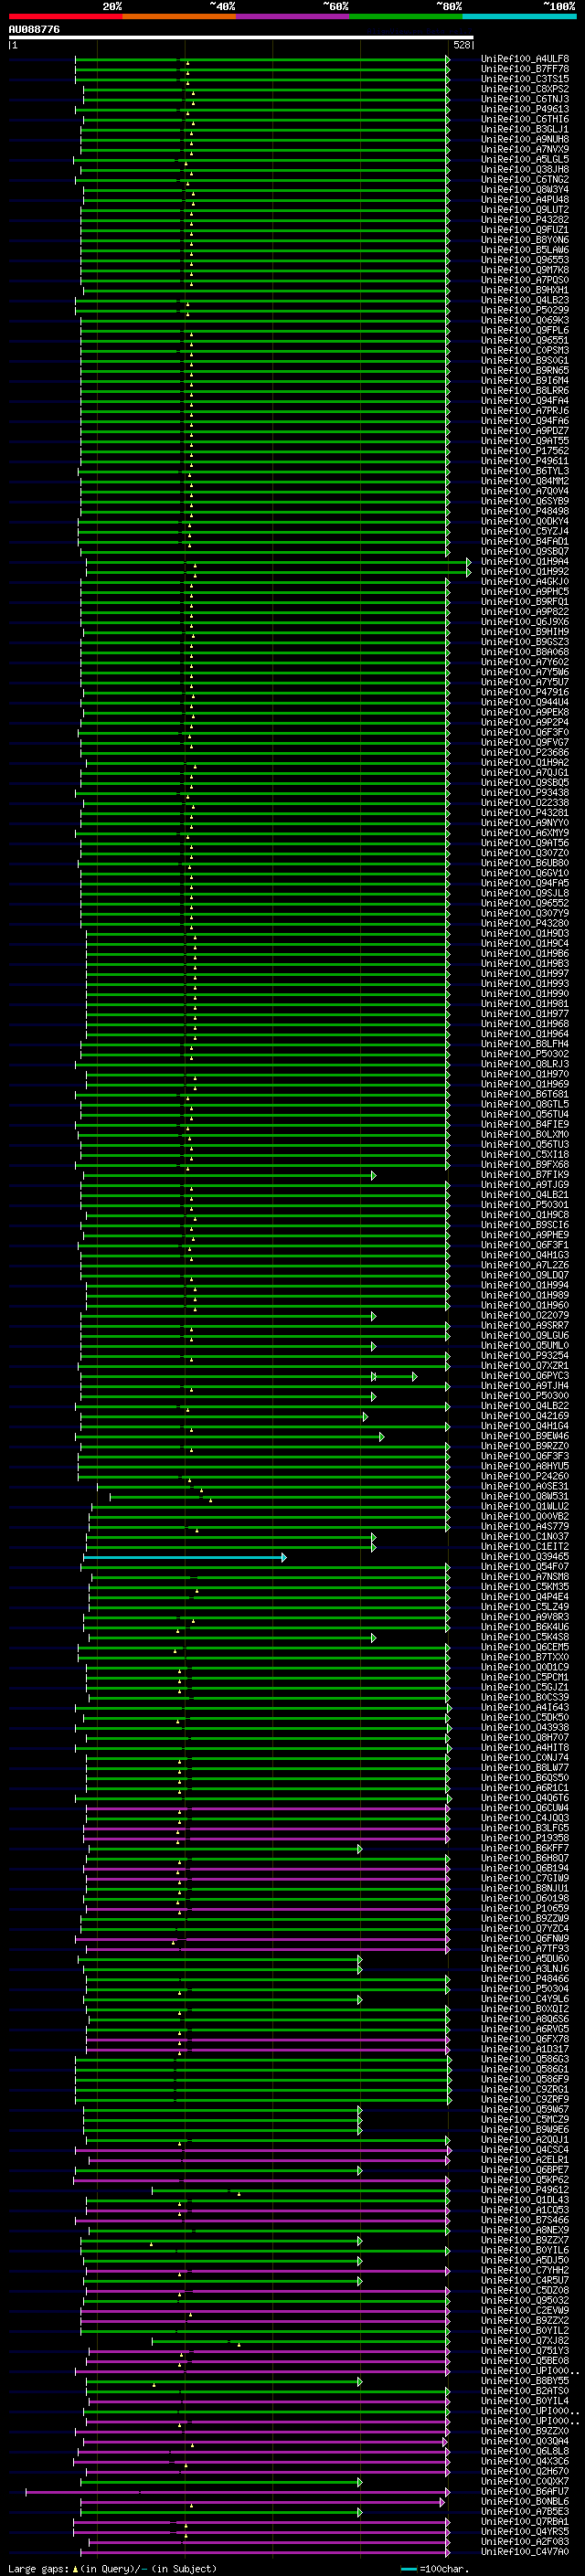Select hit label UniRef100_Q38JH8
Image resolution: width=585 pixels, height=2576 pixels.
coord(524,169)
